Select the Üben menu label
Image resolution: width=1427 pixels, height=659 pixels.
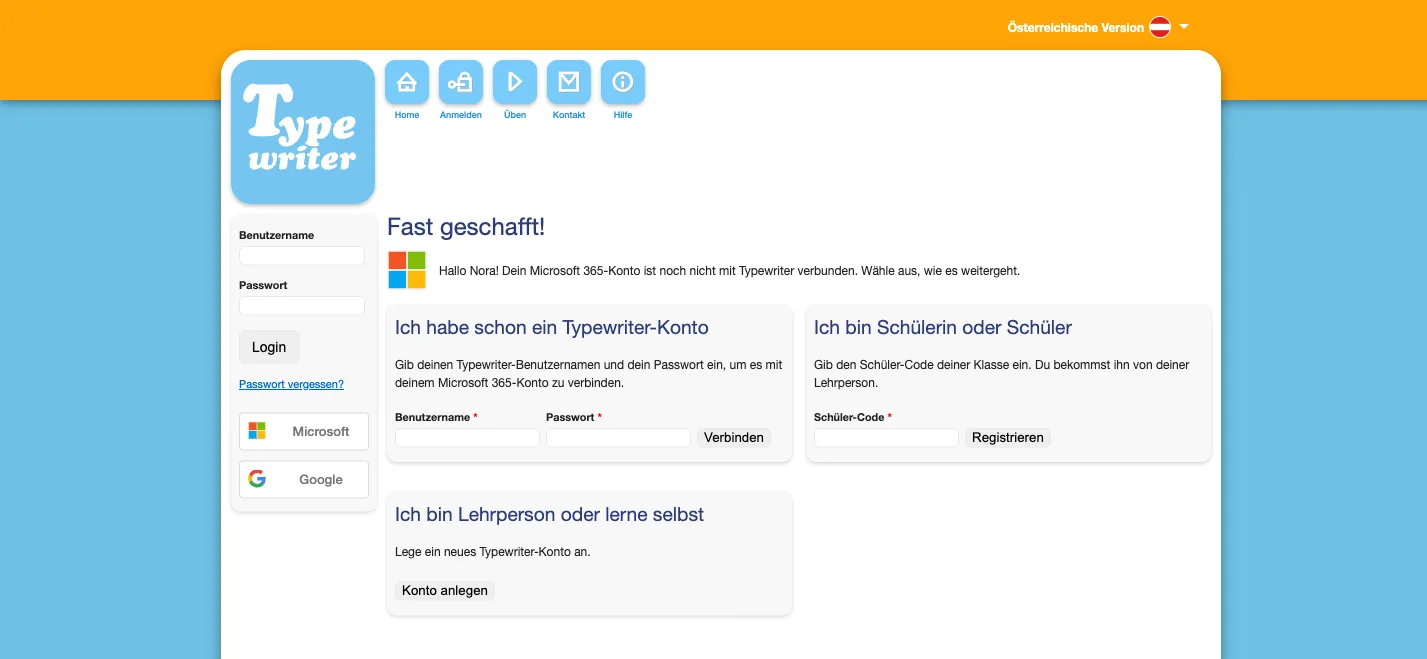pos(515,115)
